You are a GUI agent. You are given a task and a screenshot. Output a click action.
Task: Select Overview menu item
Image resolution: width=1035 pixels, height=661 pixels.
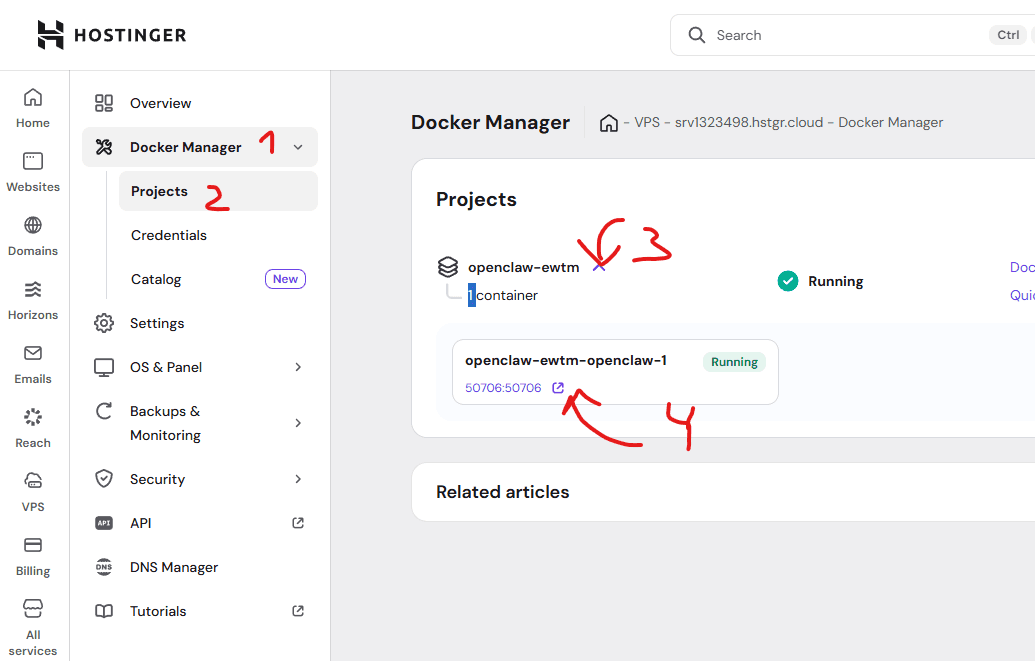click(199, 103)
